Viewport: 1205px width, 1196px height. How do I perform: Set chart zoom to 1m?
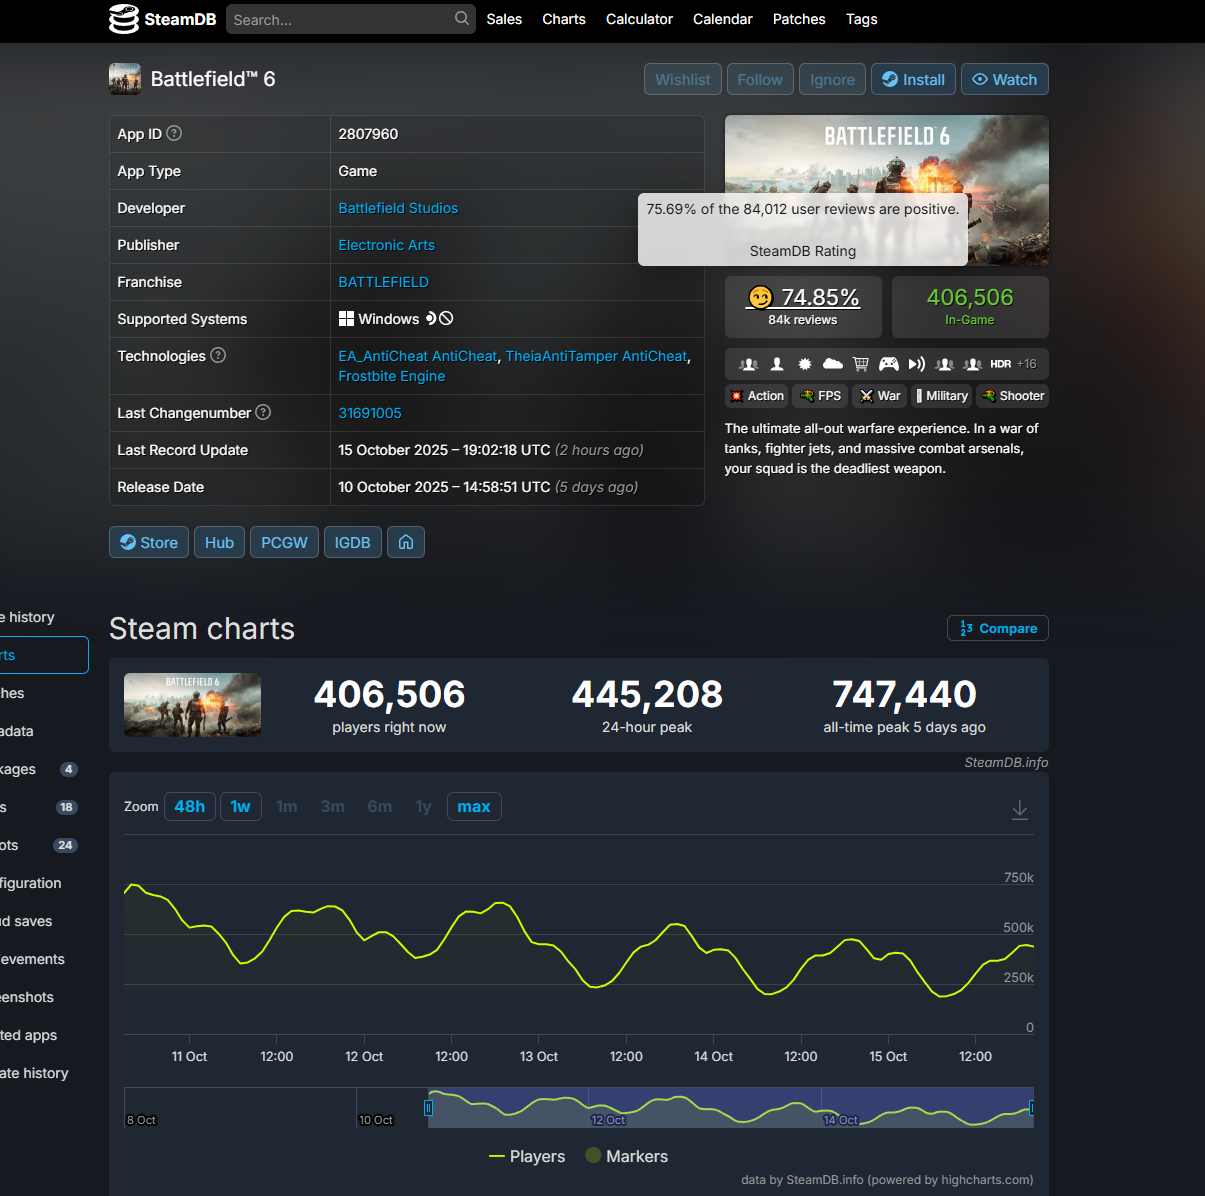tap(287, 806)
